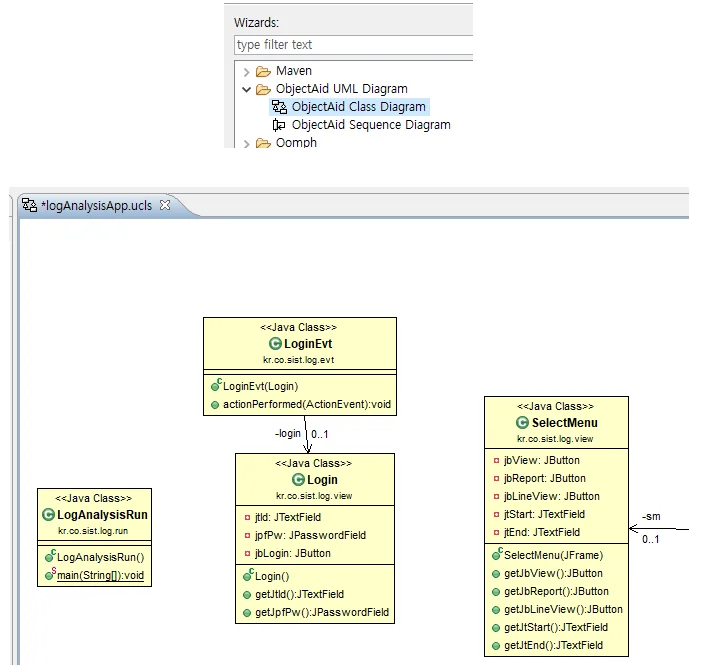Click the LogAnalysisRun() constructor icon

[50, 557]
